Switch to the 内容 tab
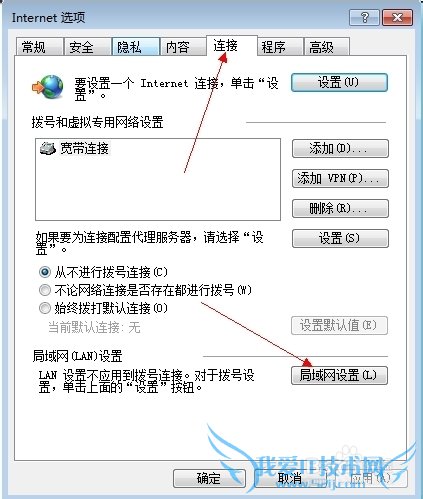The image size is (423, 499). (183, 47)
